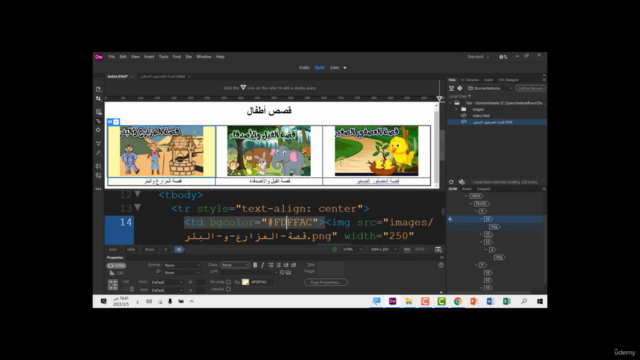Open Vert alignment dropdown
640x360 pixels.
pos(167,290)
